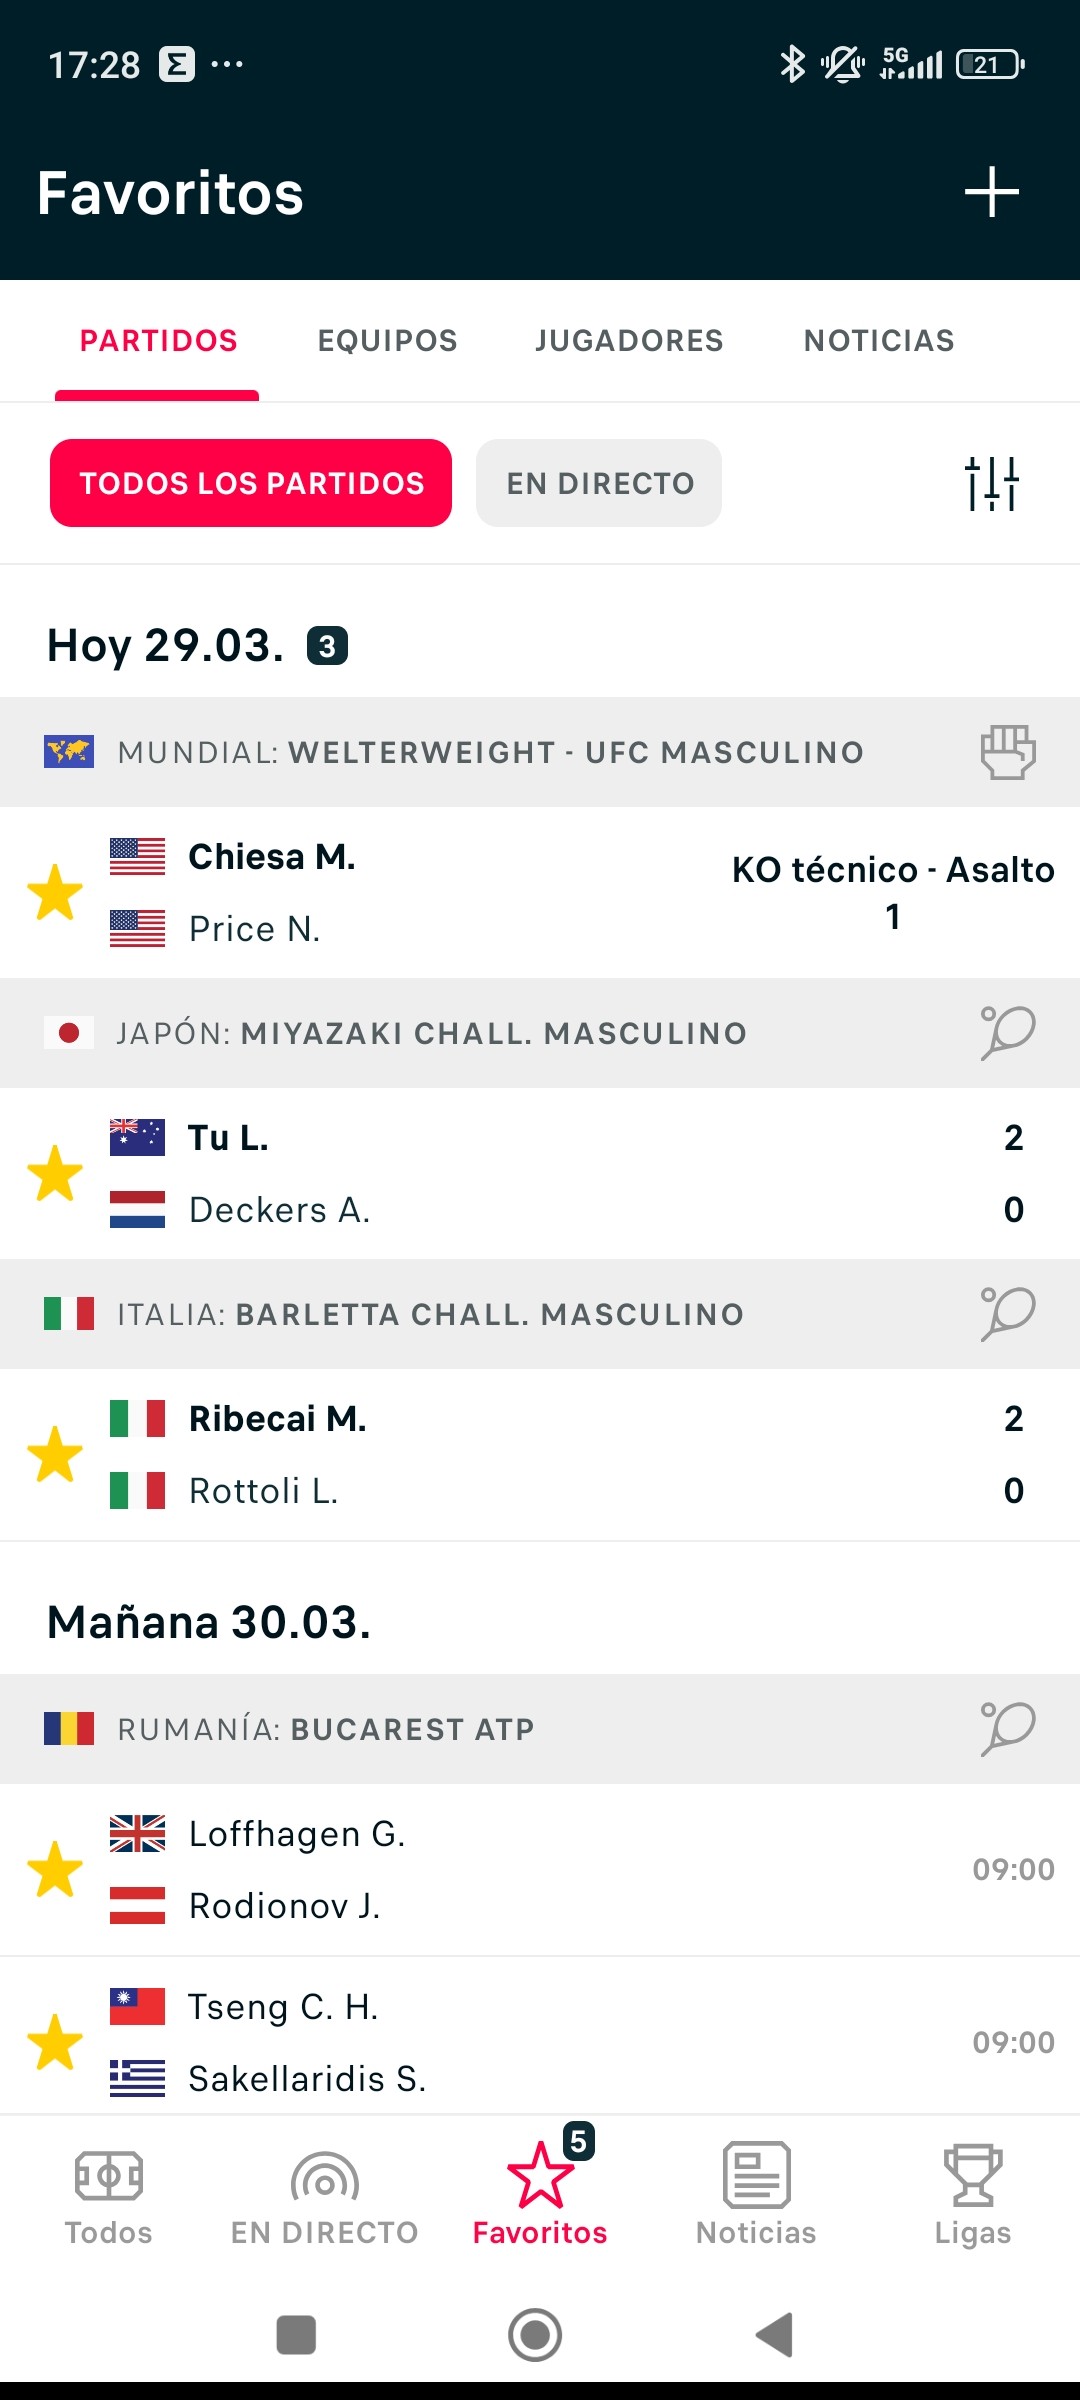Toggle favorite star for Loffhagen vs Rodionov
Image resolution: width=1080 pixels, height=2400 pixels.
pos(55,1869)
